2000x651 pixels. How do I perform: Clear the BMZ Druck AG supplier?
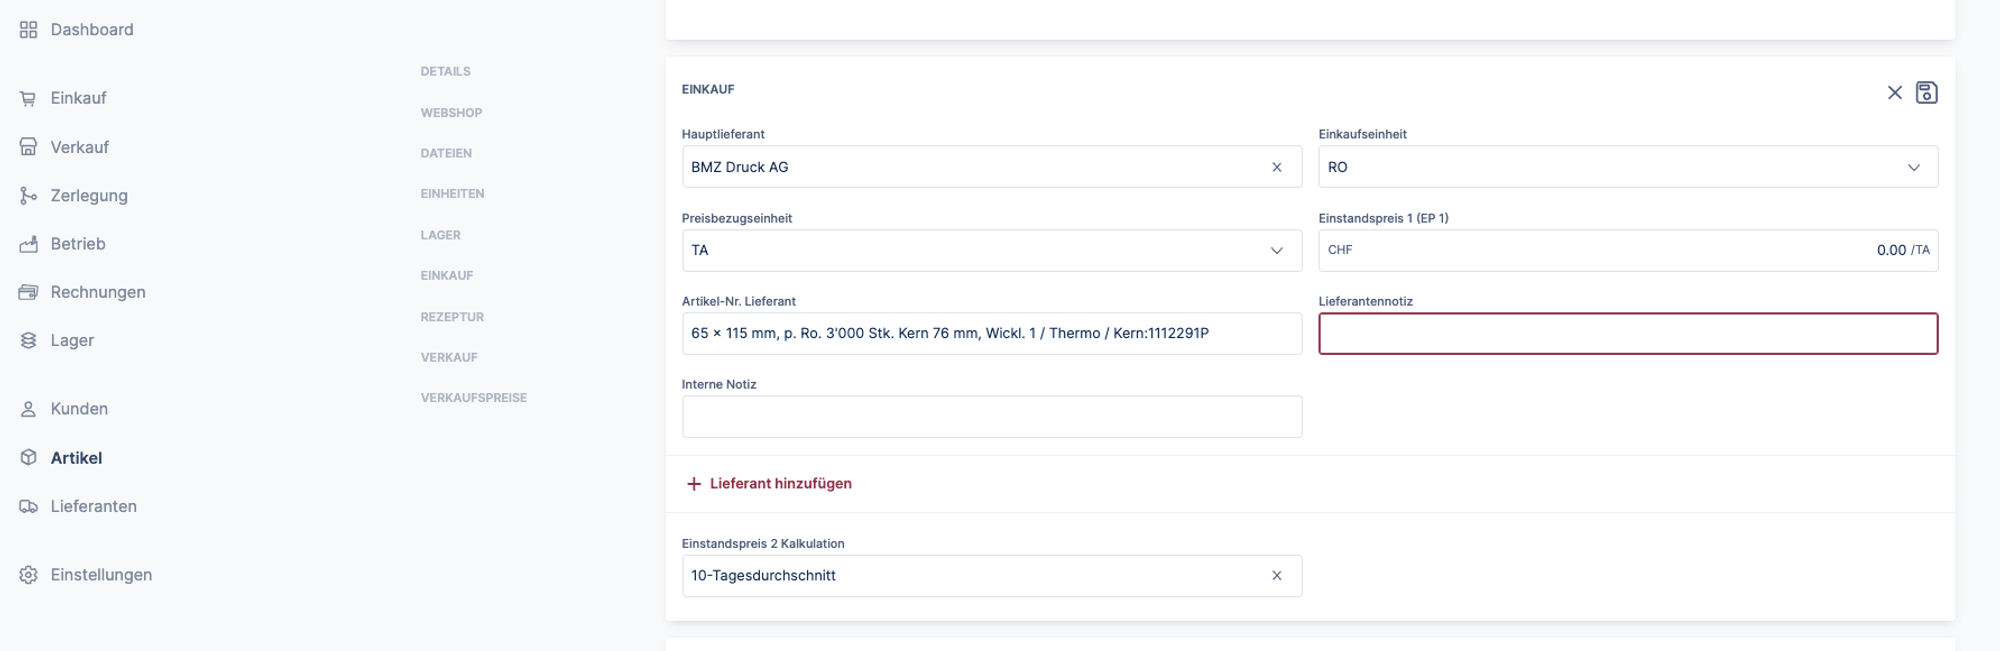(1276, 167)
